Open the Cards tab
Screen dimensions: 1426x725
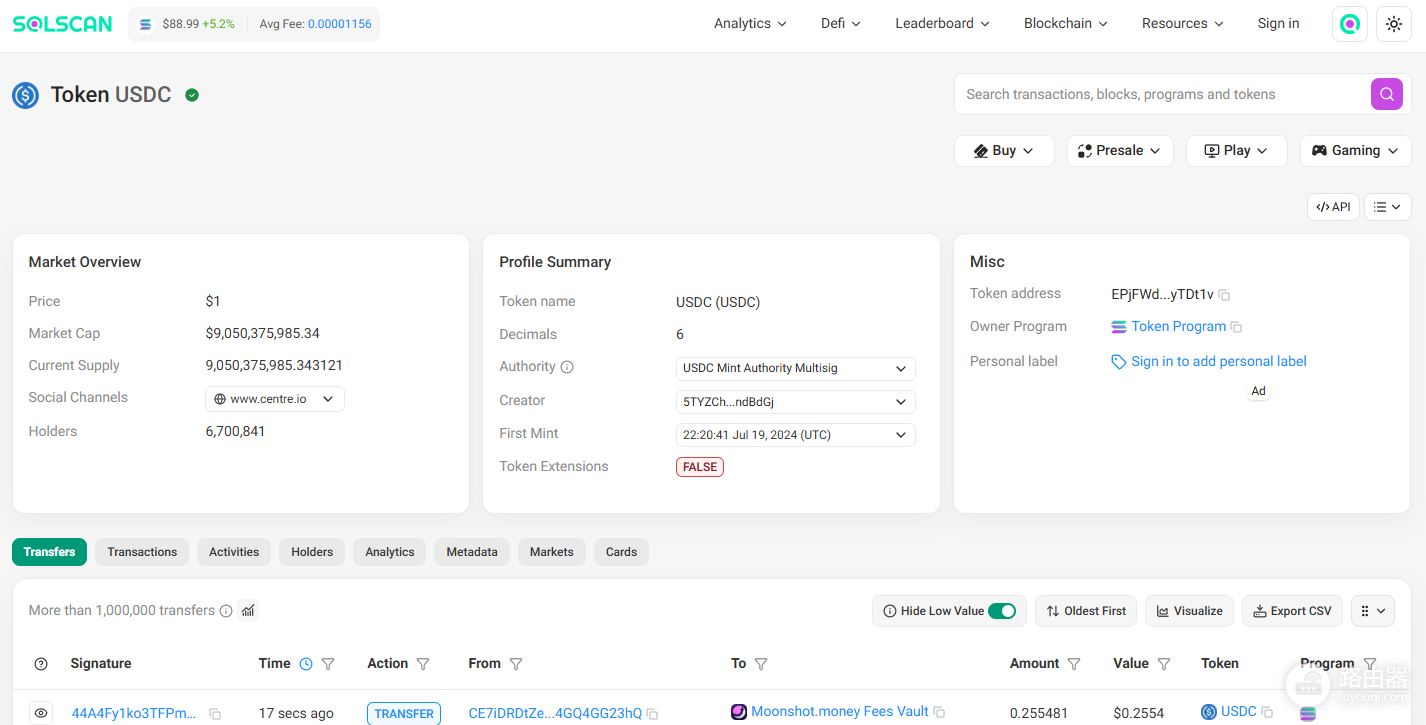621,552
